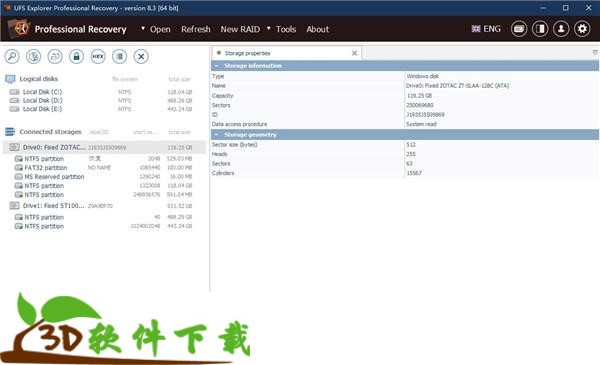Click the 'Windows disk' Type value
The width and height of the screenshot is (600, 365).
[x=422, y=76]
